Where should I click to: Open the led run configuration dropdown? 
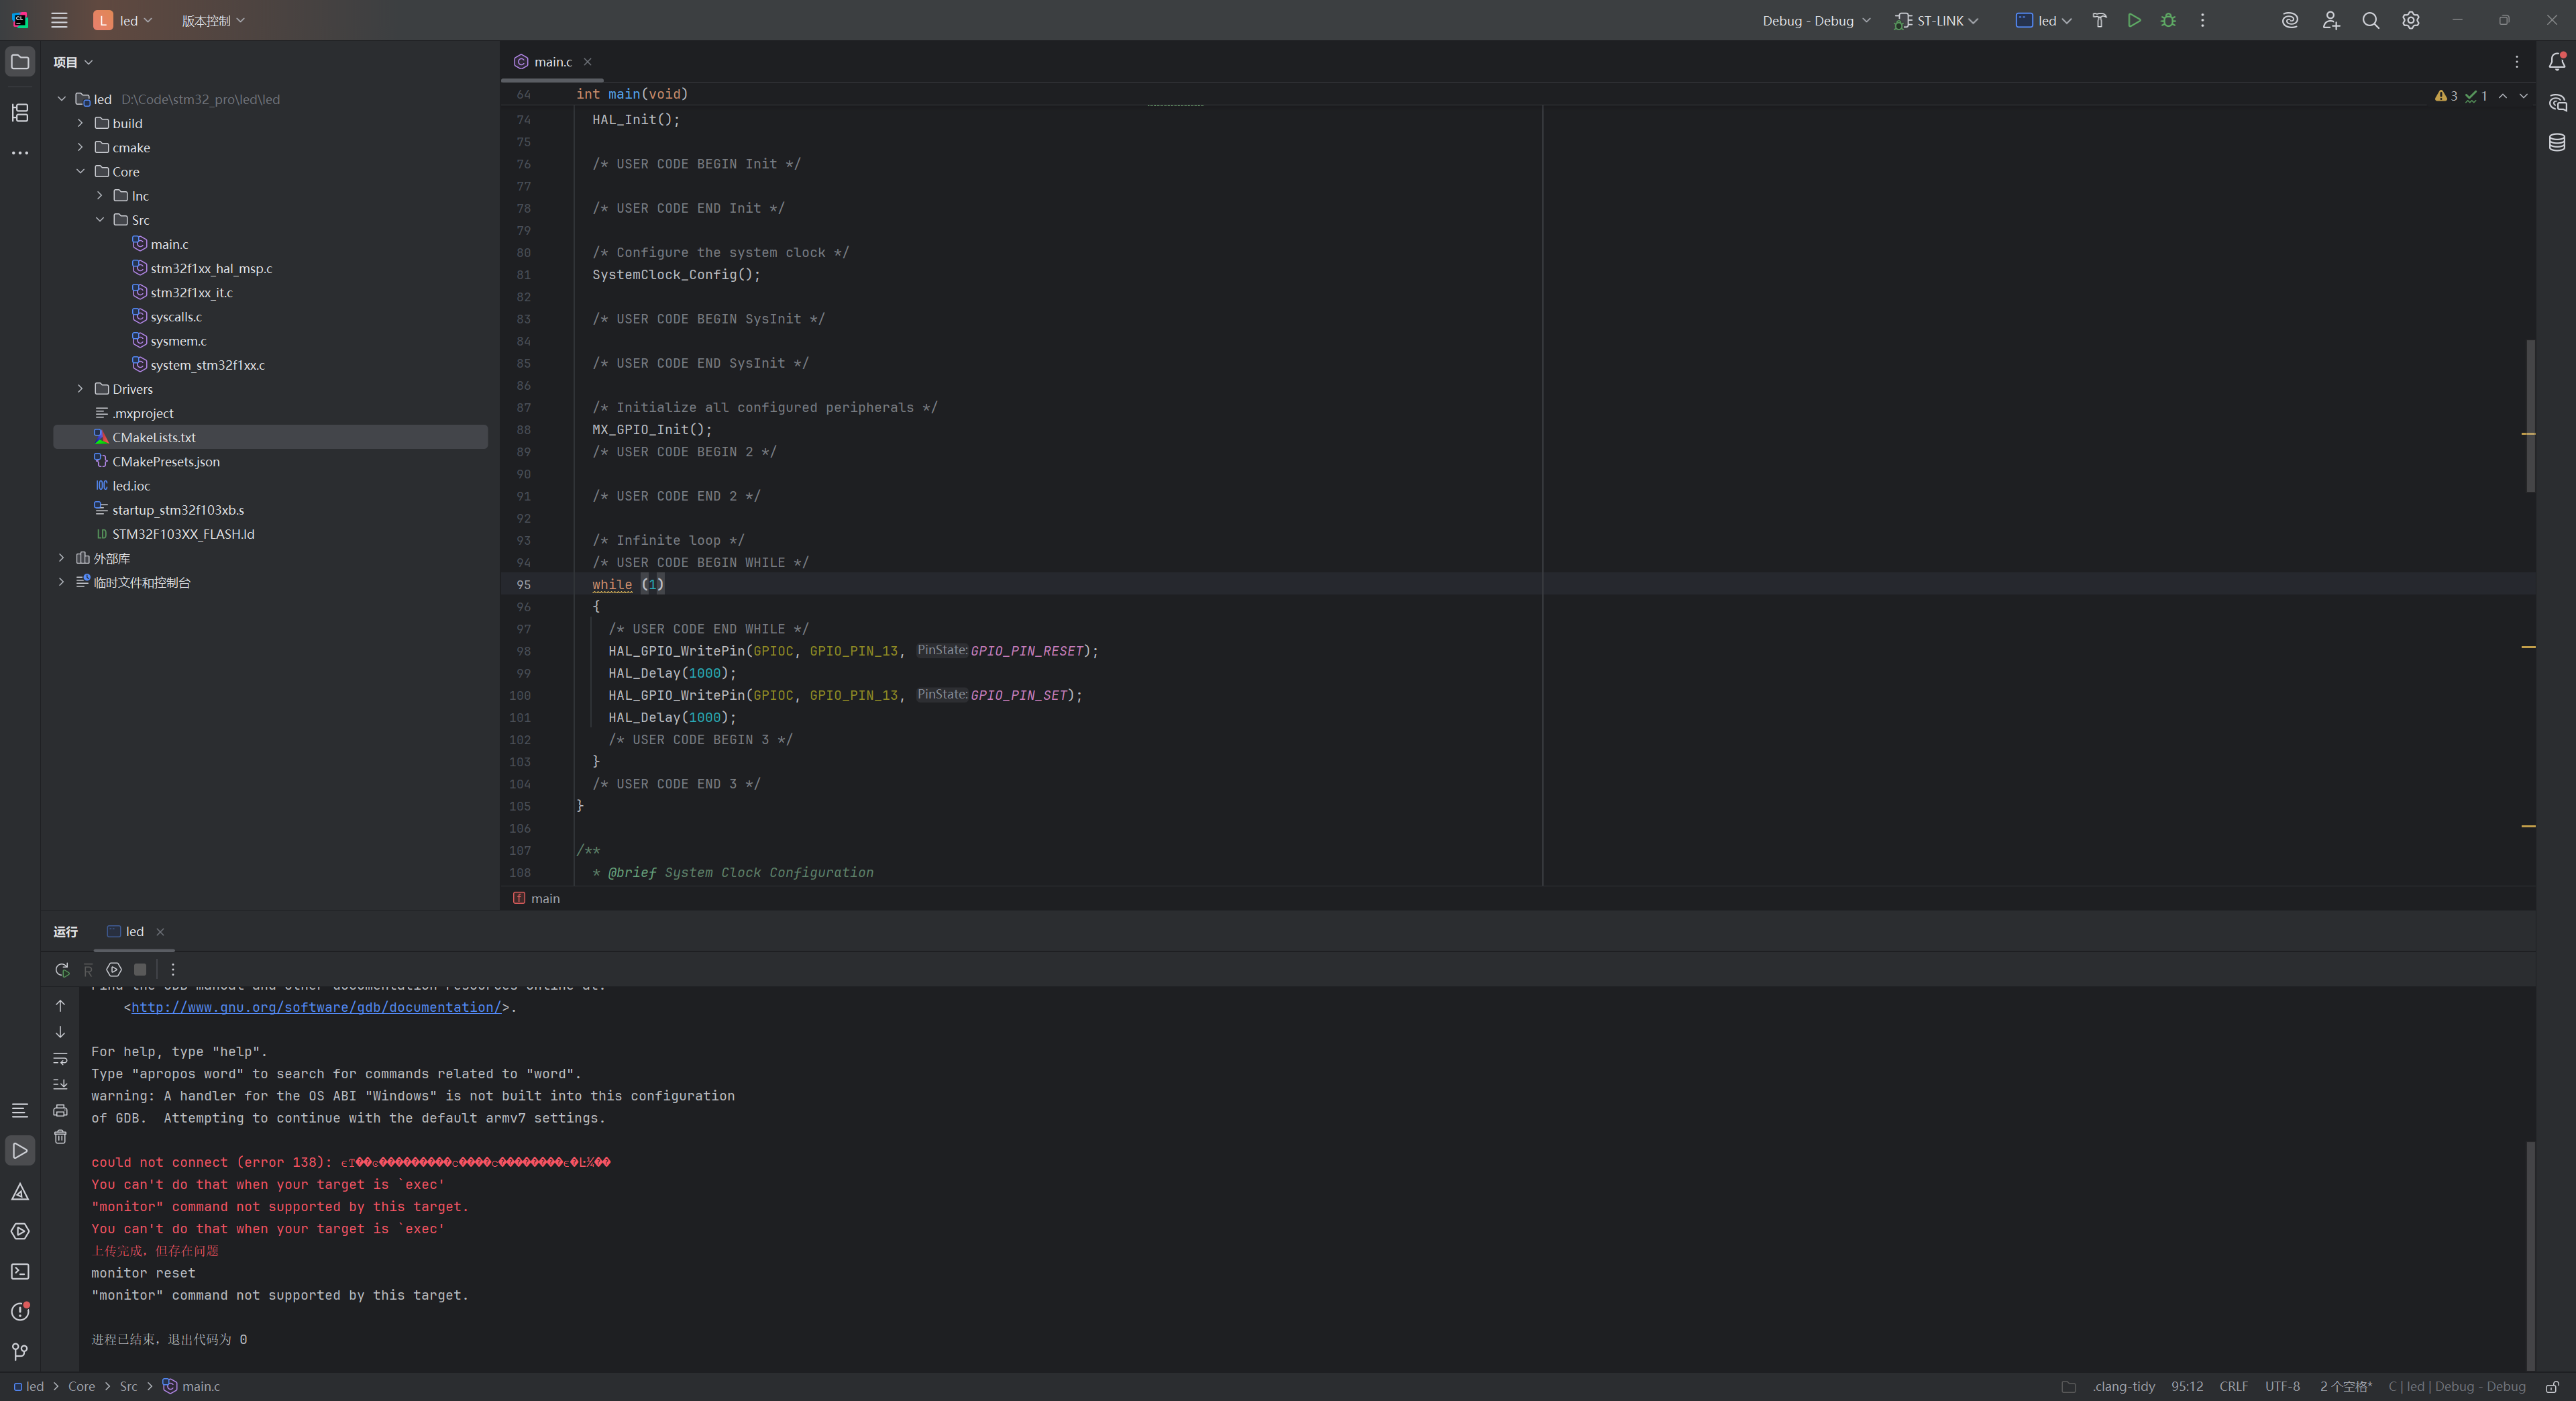pos(2044,20)
